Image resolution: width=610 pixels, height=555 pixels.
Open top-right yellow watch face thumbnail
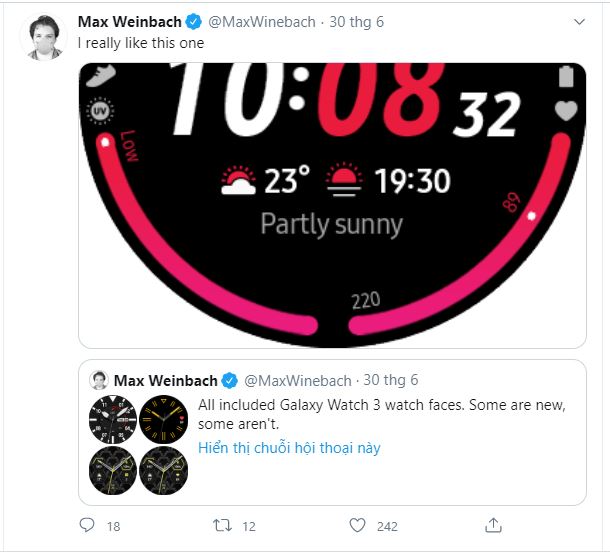click(164, 419)
